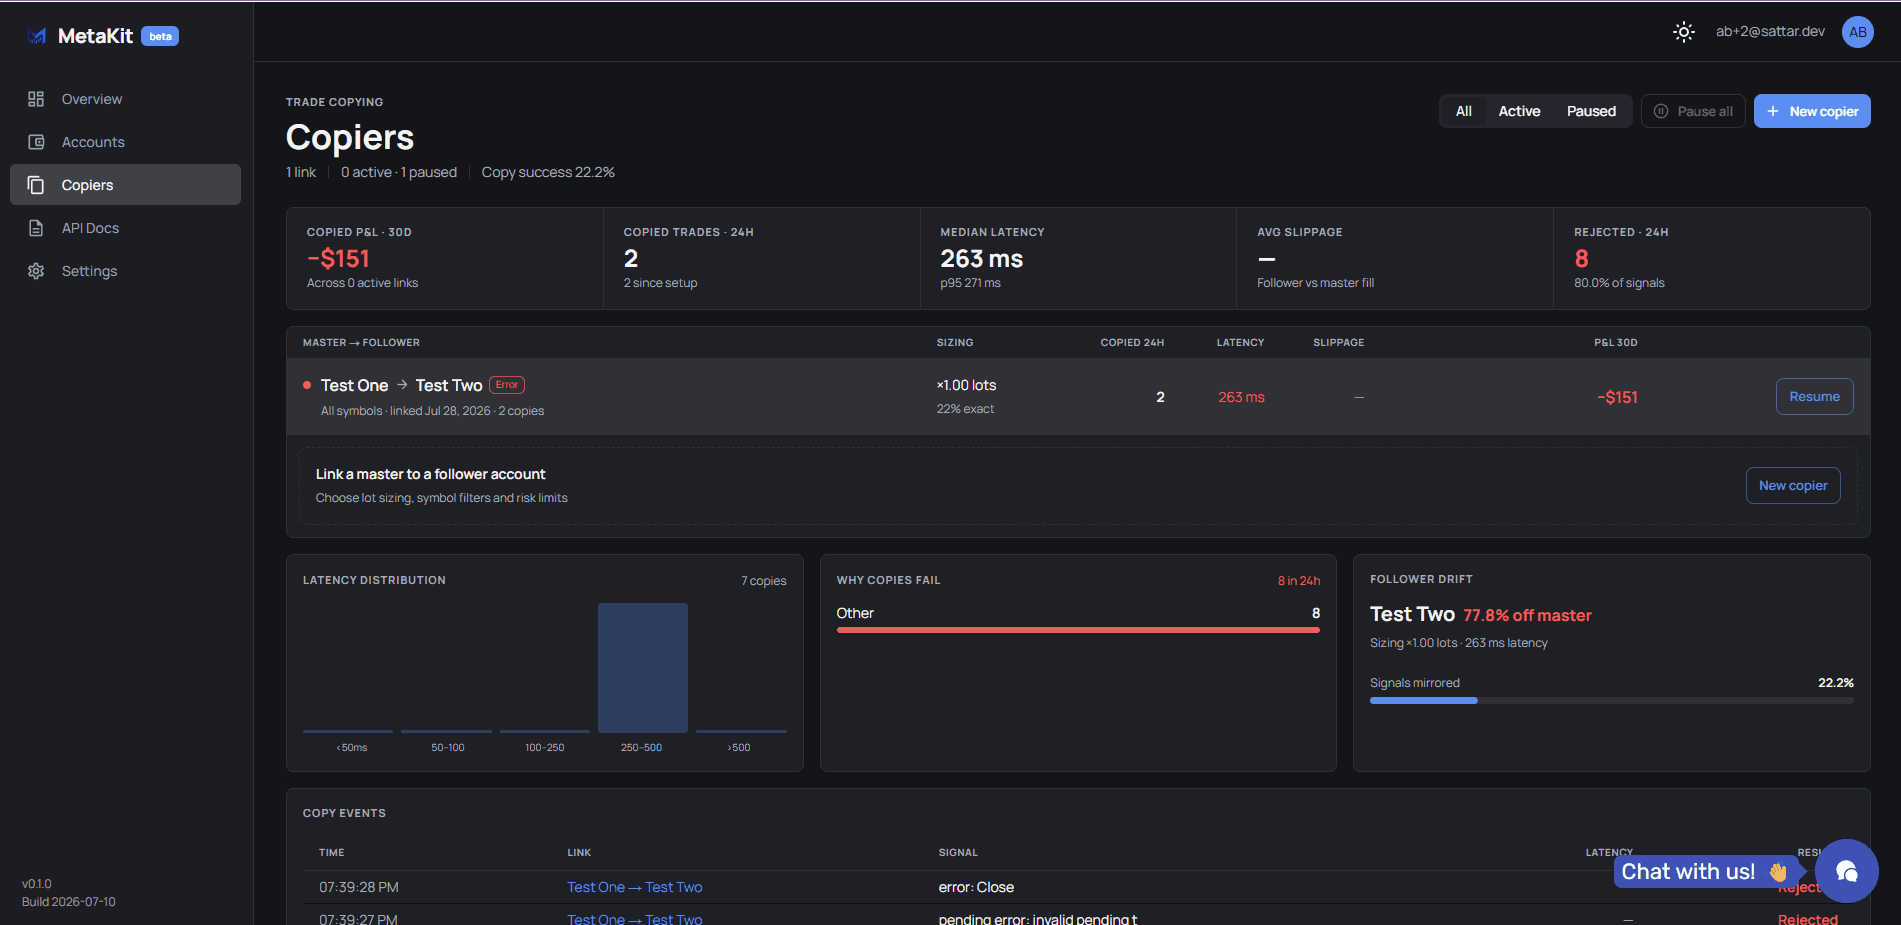Go to Accounts in the sidebar
This screenshot has width=1901, height=925.
[x=125, y=142]
